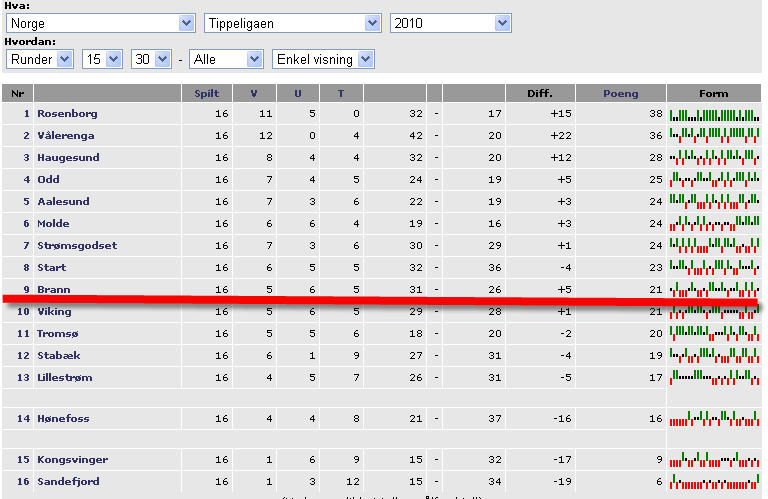Open the Vålerenga team link
The height and width of the screenshot is (499, 768).
point(66,136)
